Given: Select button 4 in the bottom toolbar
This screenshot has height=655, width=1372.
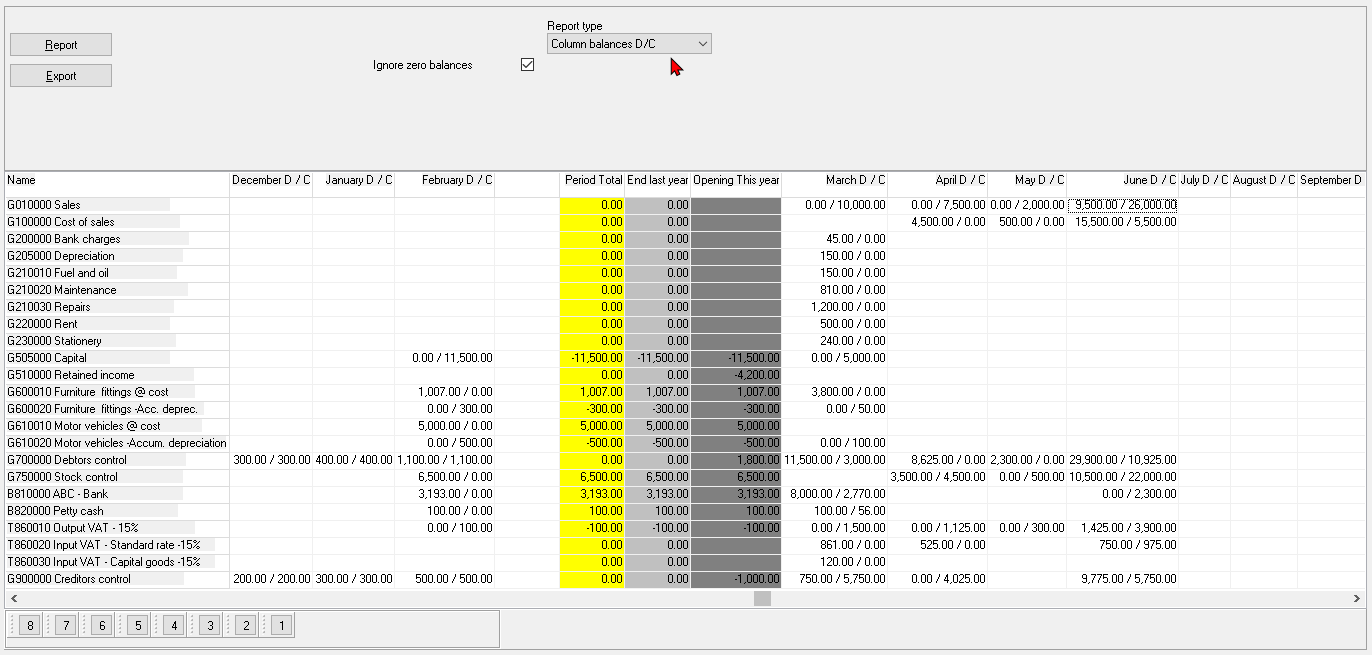Looking at the screenshot, I should (174, 626).
